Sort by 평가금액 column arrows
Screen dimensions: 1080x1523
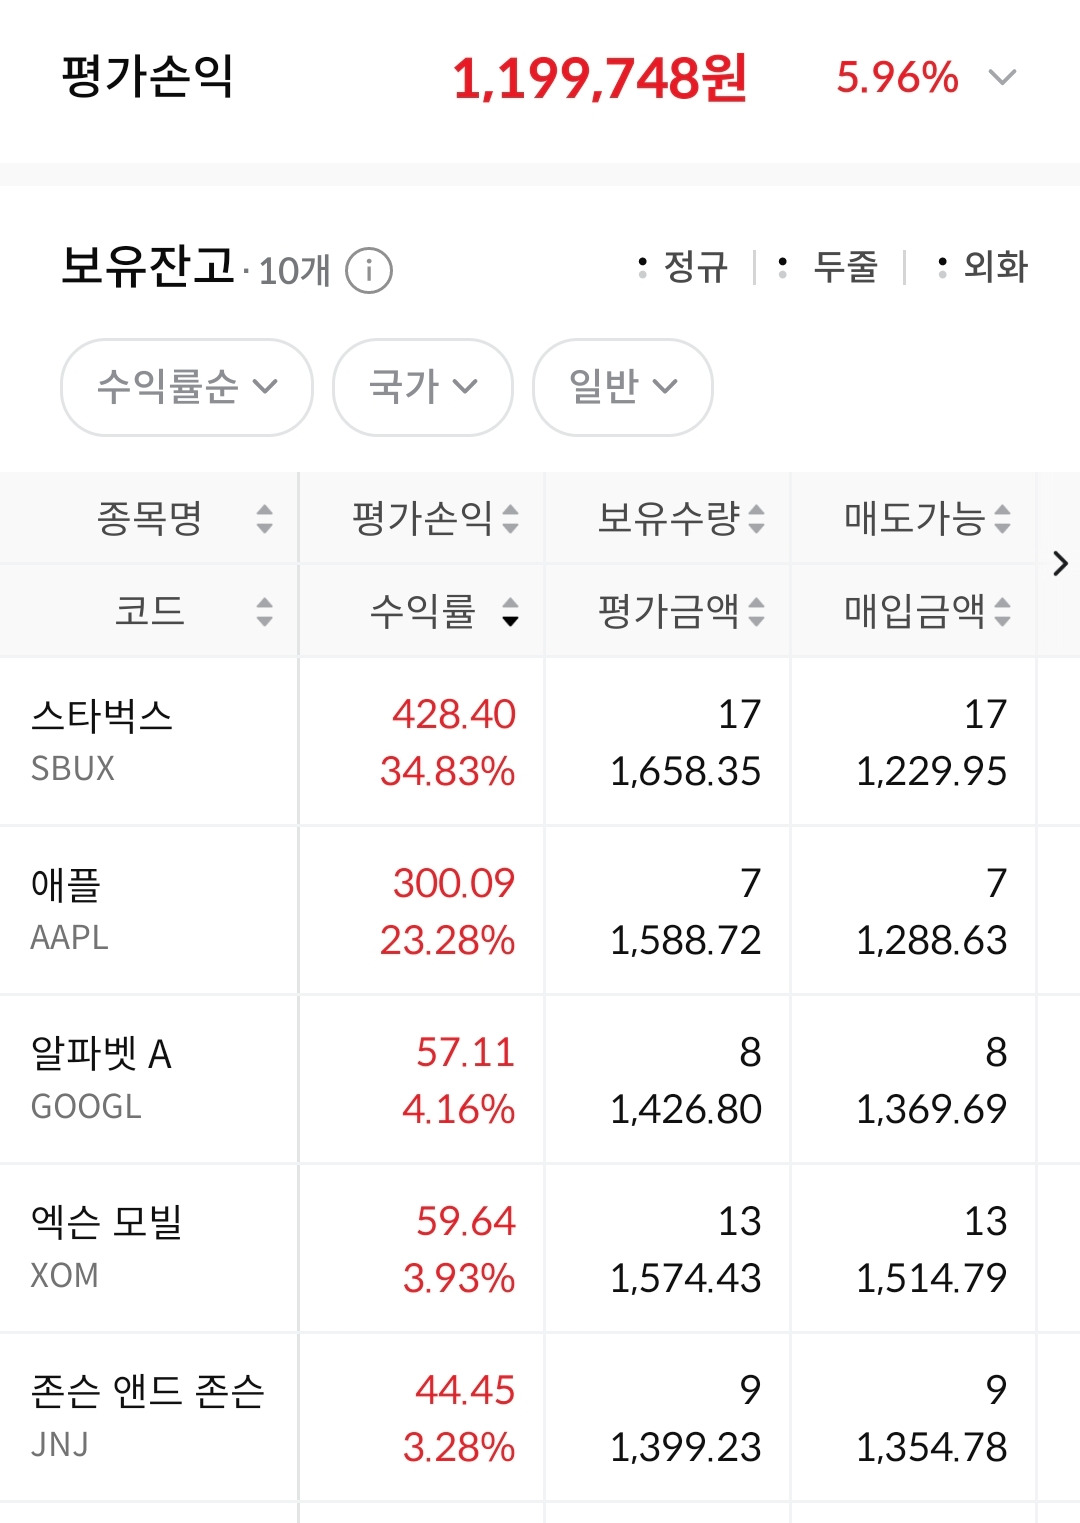click(x=756, y=611)
